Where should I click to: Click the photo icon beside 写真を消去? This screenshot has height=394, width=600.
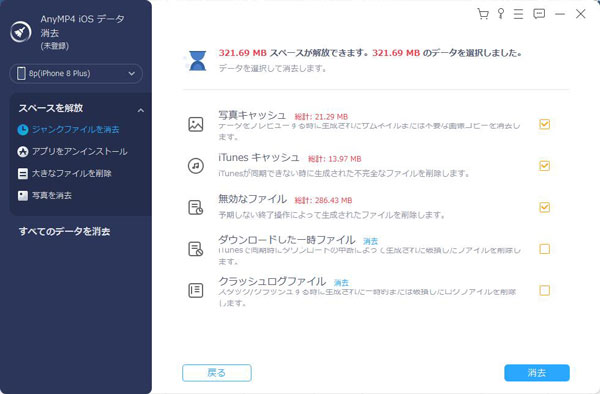(x=23, y=195)
